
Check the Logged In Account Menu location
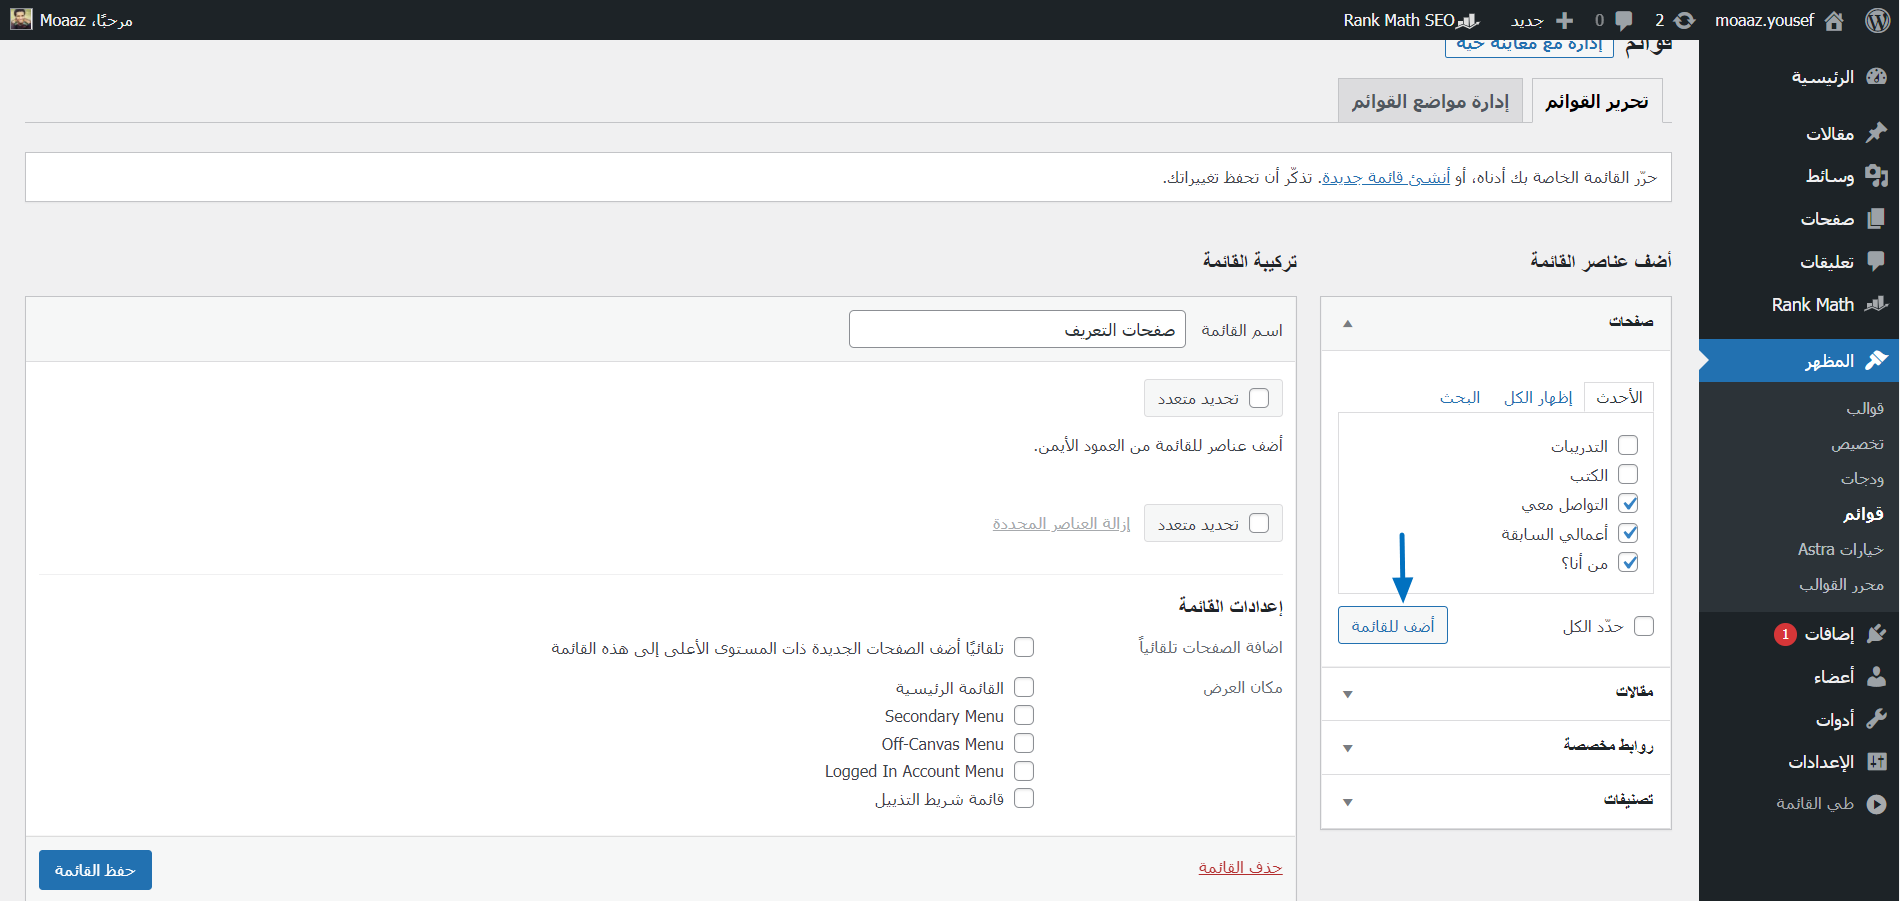pos(1024,771)
